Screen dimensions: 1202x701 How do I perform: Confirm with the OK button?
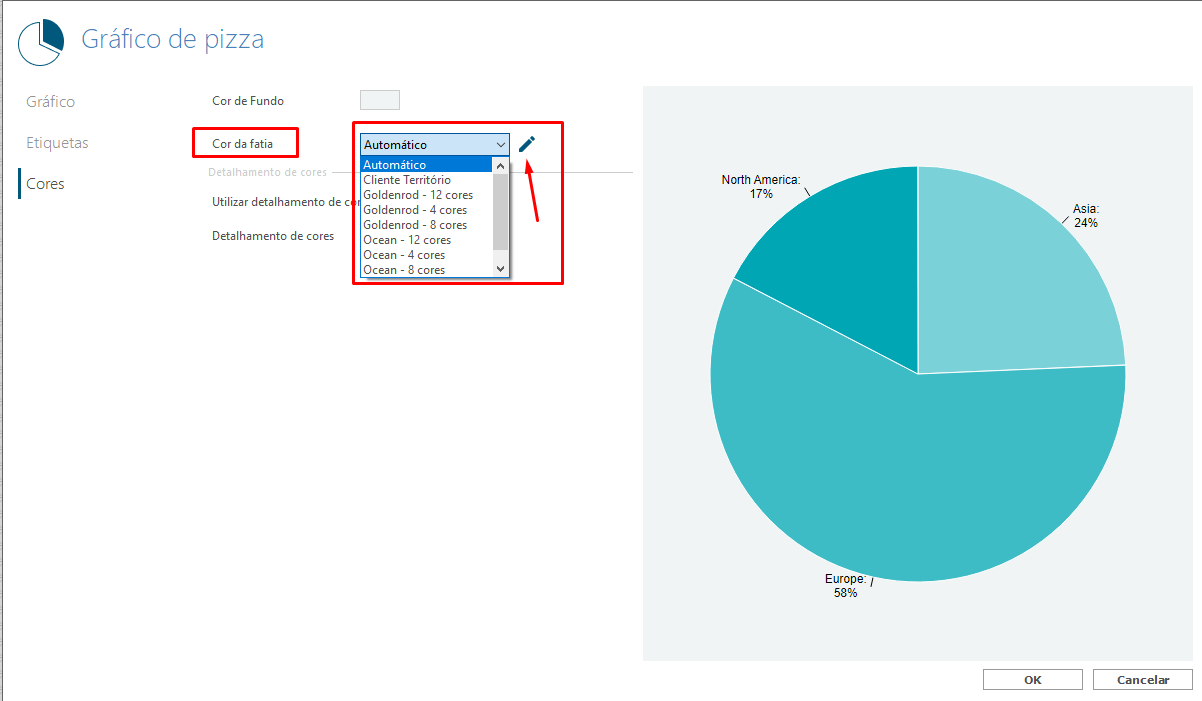(1033, 680)
